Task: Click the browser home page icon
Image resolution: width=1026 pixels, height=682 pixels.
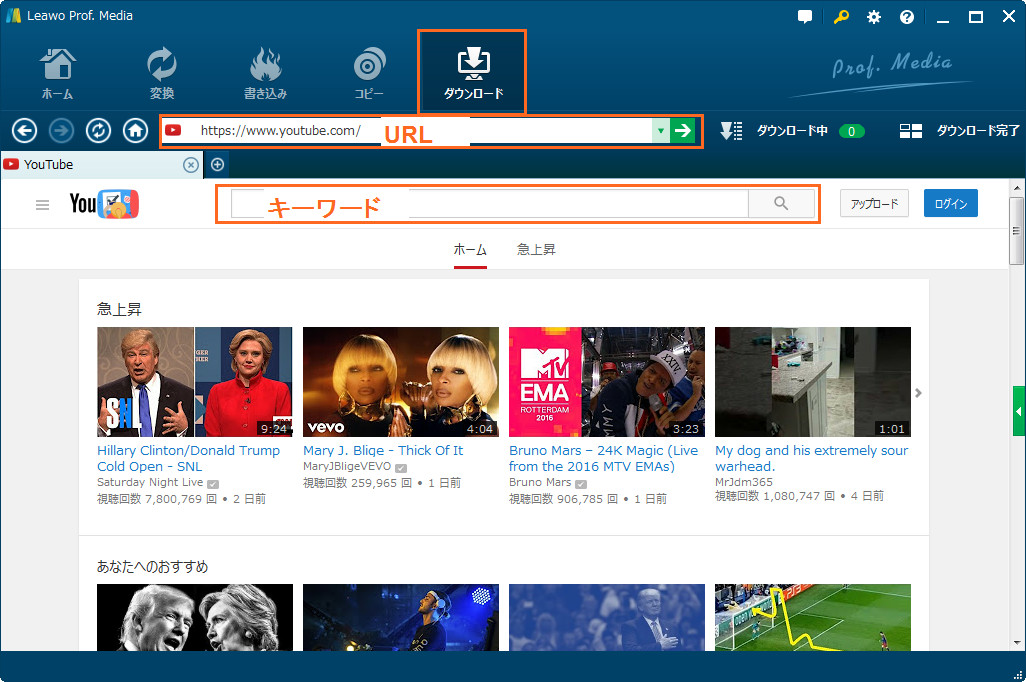Action: 135,131
